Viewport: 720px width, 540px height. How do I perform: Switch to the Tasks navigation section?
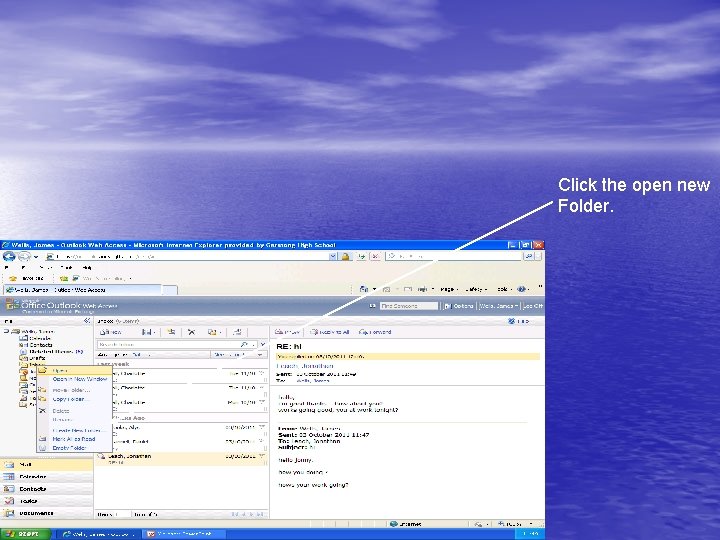tap(46, 501)
